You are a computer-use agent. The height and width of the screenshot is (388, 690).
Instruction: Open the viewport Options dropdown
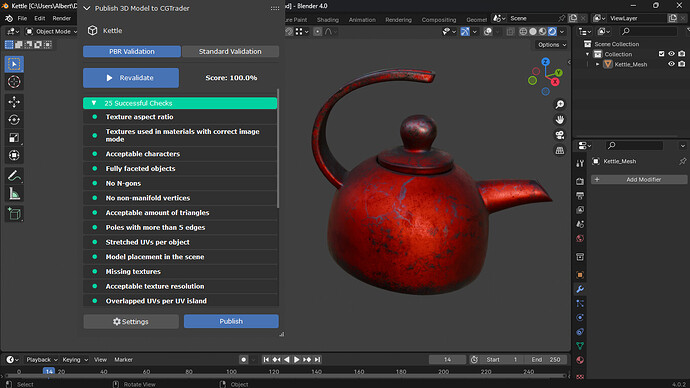[x=552, y=44]
